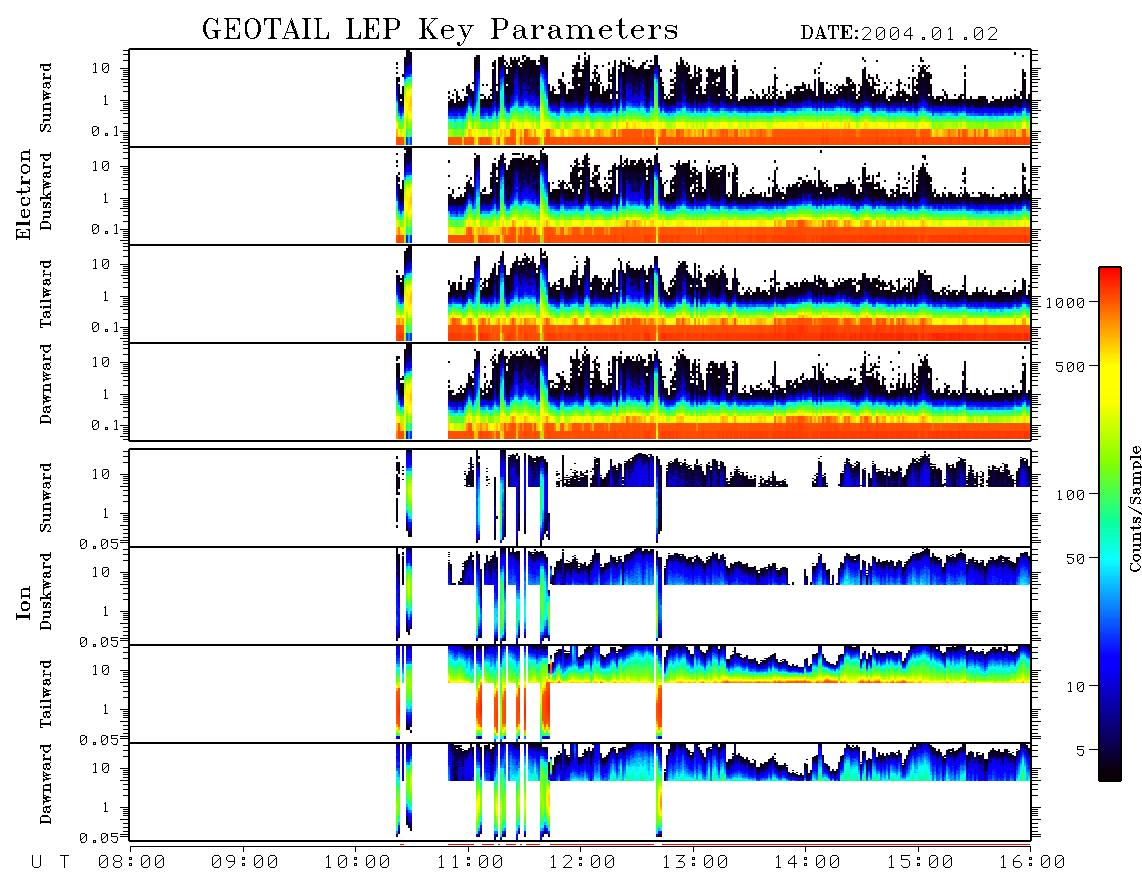Click the "1000" colorbar tick label
Image resolution: width=1142 pixels, height=880 pixels.
(x=1066, y=302)
